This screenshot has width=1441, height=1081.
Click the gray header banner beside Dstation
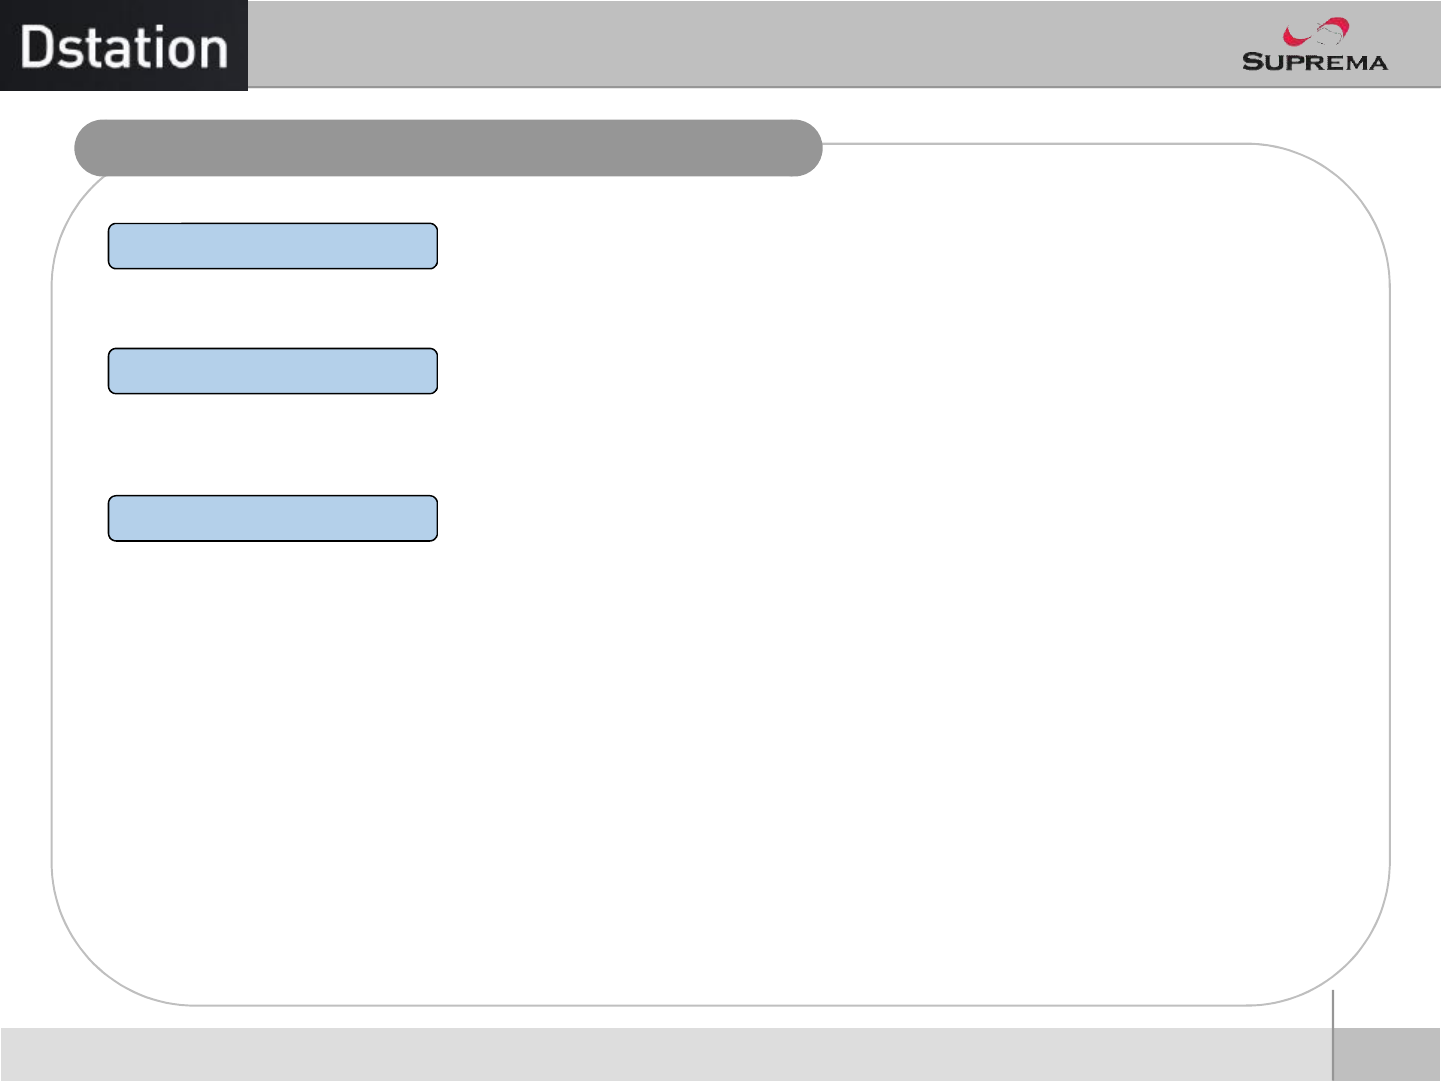click(x=844, y=43)
